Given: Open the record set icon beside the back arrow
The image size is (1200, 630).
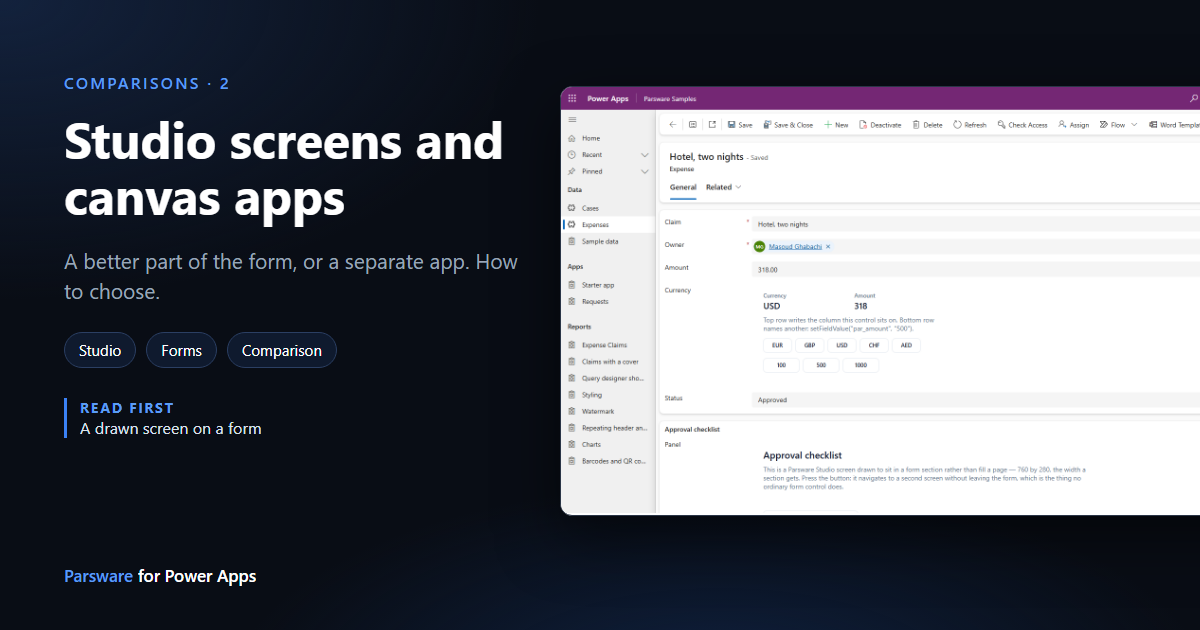Looking at the screenshot, I should (692, 125).
